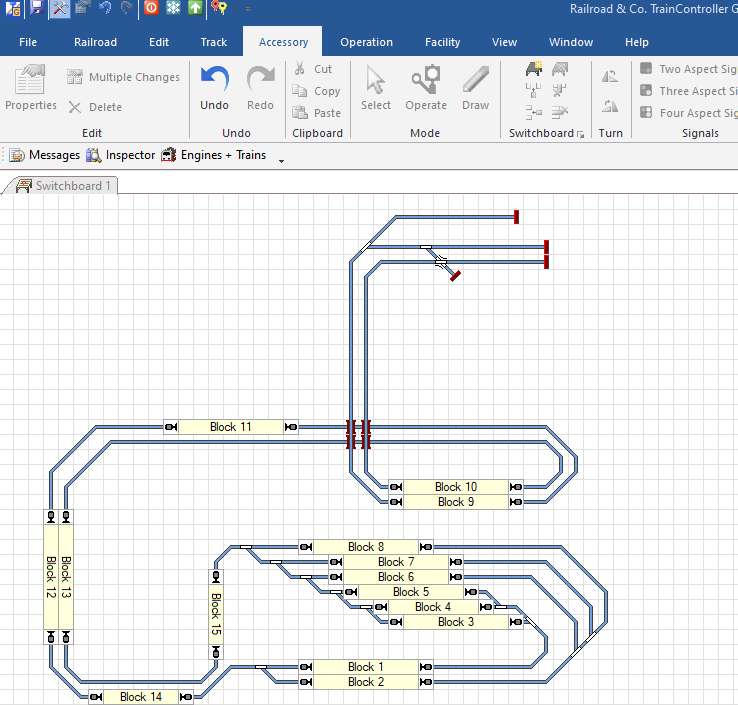Switch to the Operation ribbon tab
This screenshot has width=738, height=705.
tap(366, 42)
